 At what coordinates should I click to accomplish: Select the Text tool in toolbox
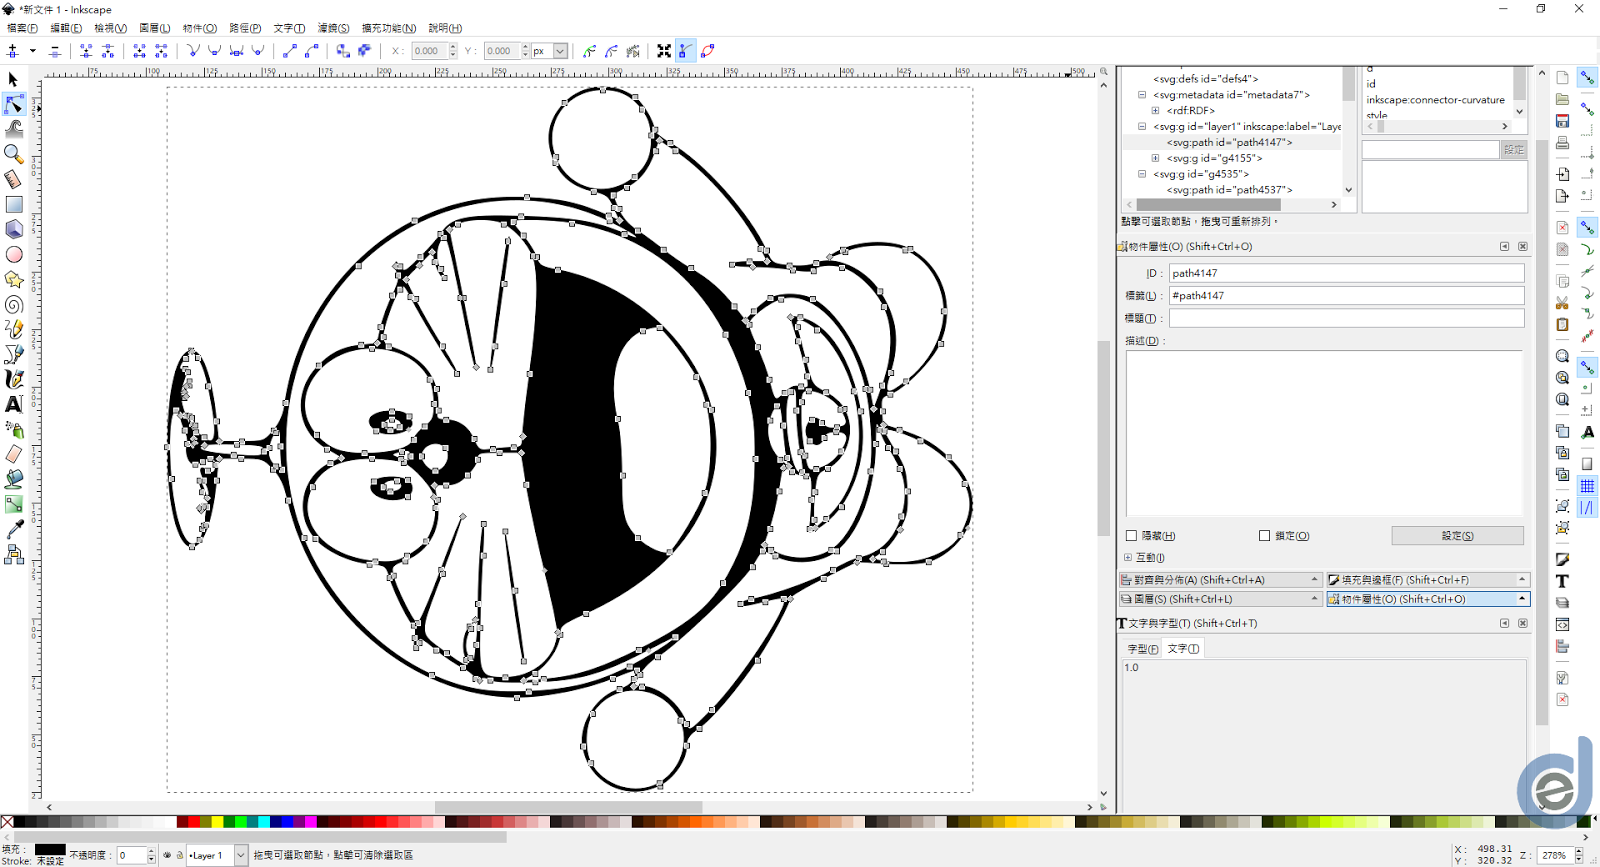point(14,404)
